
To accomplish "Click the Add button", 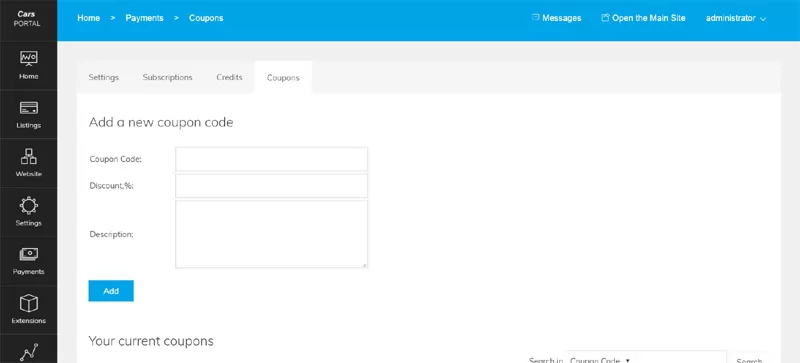I will 111,291.
